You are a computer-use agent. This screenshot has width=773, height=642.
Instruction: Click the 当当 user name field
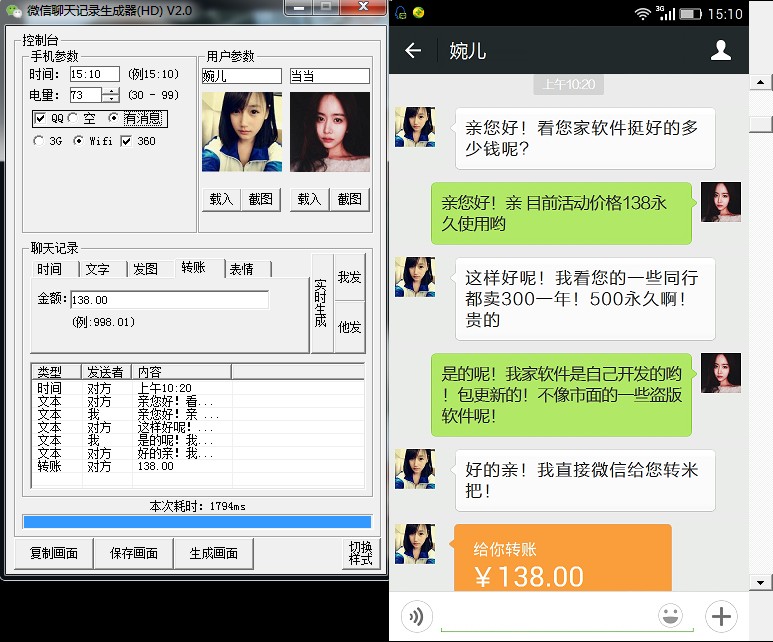click(x=329, y=76)
